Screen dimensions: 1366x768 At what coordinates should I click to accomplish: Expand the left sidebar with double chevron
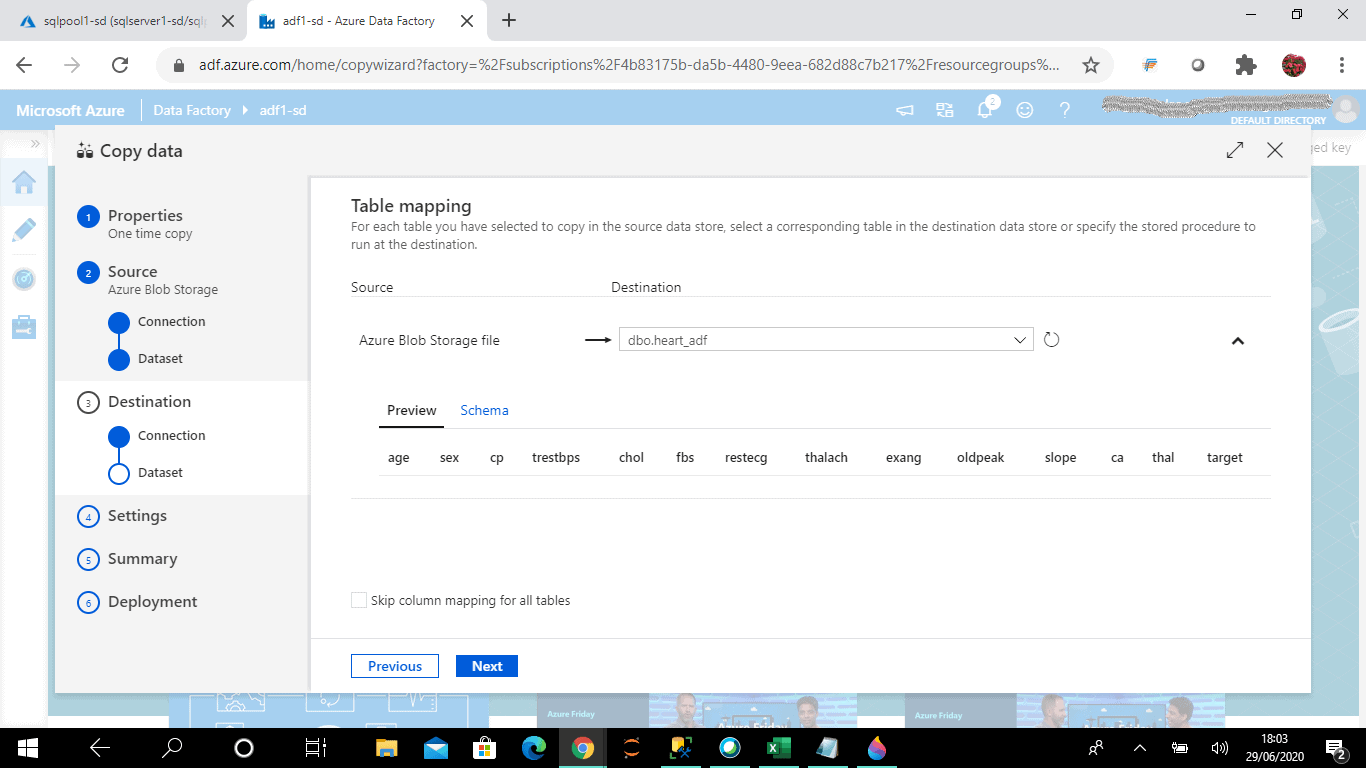point(36,144)
